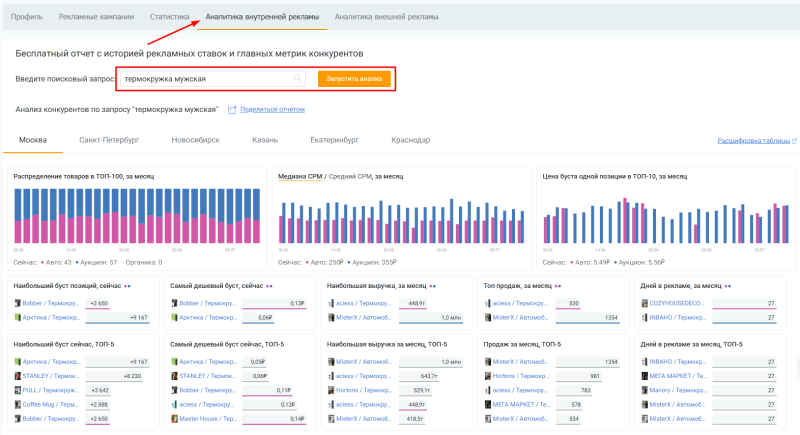
Task: Click the Coffee Mug product thumbnail
Action: coord(18,404)
